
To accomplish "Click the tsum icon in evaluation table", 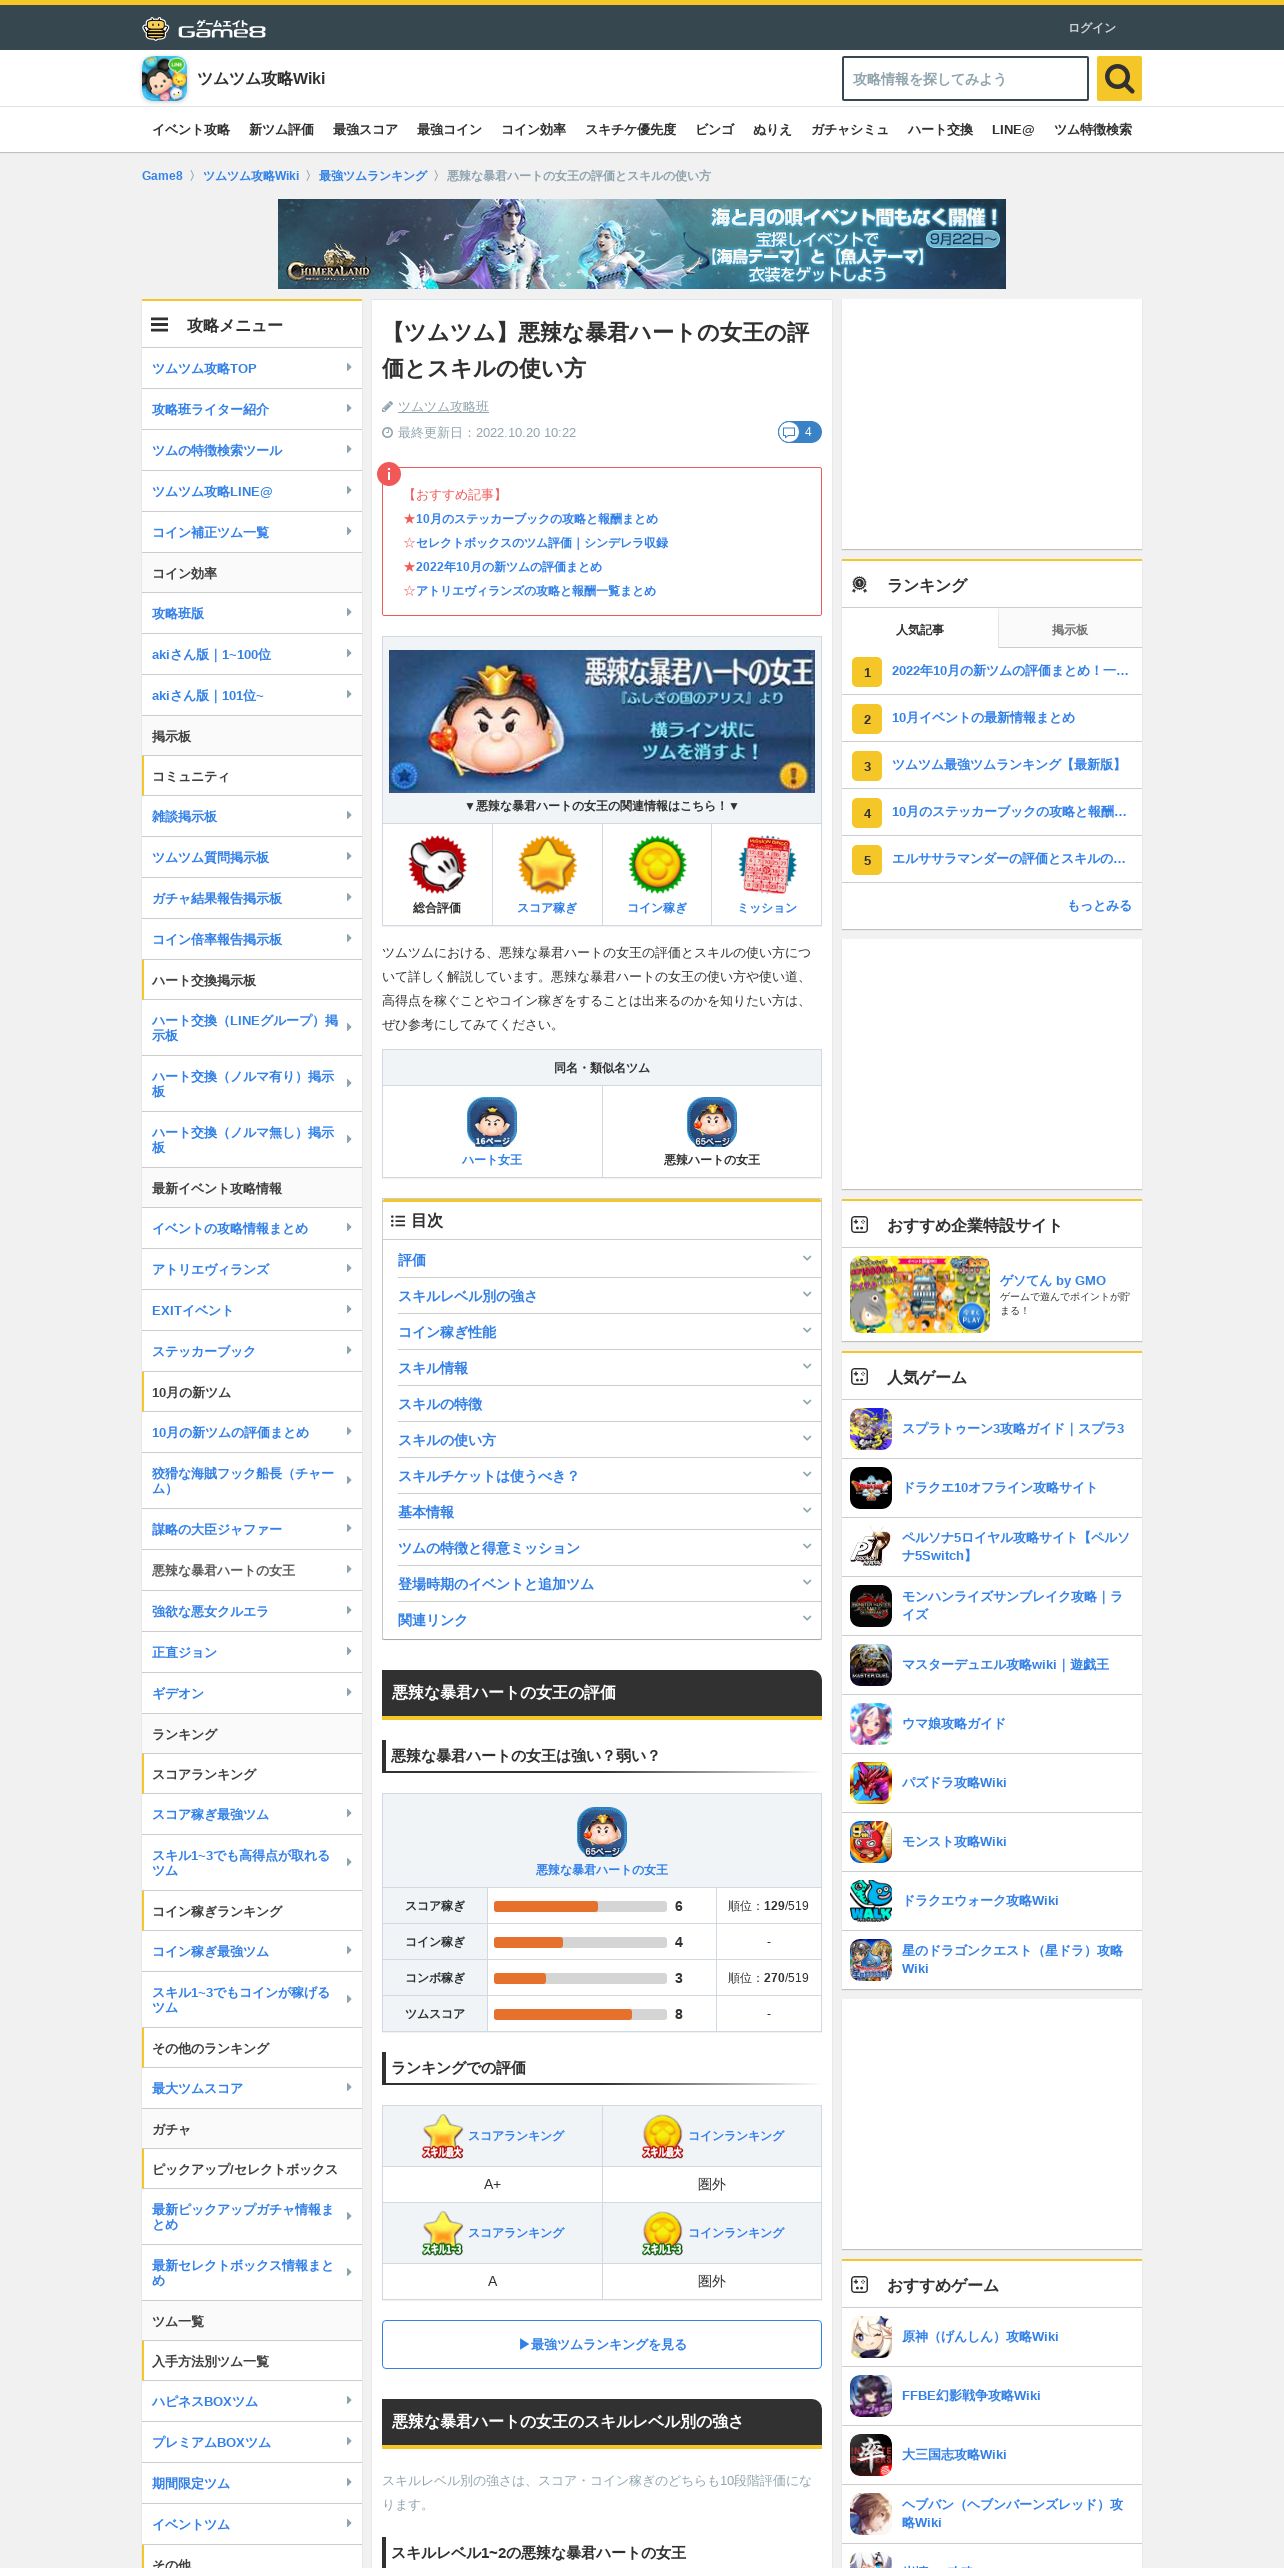I will [602, 1832].
